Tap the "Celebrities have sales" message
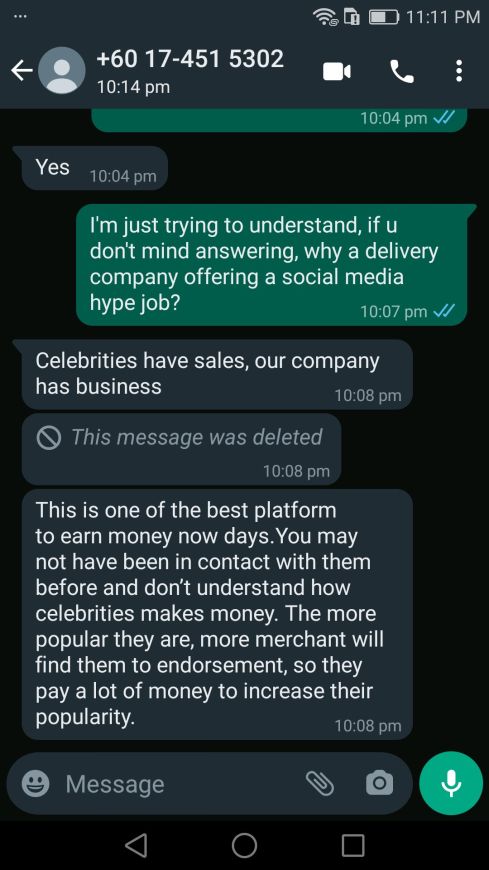 coord(218,374)
